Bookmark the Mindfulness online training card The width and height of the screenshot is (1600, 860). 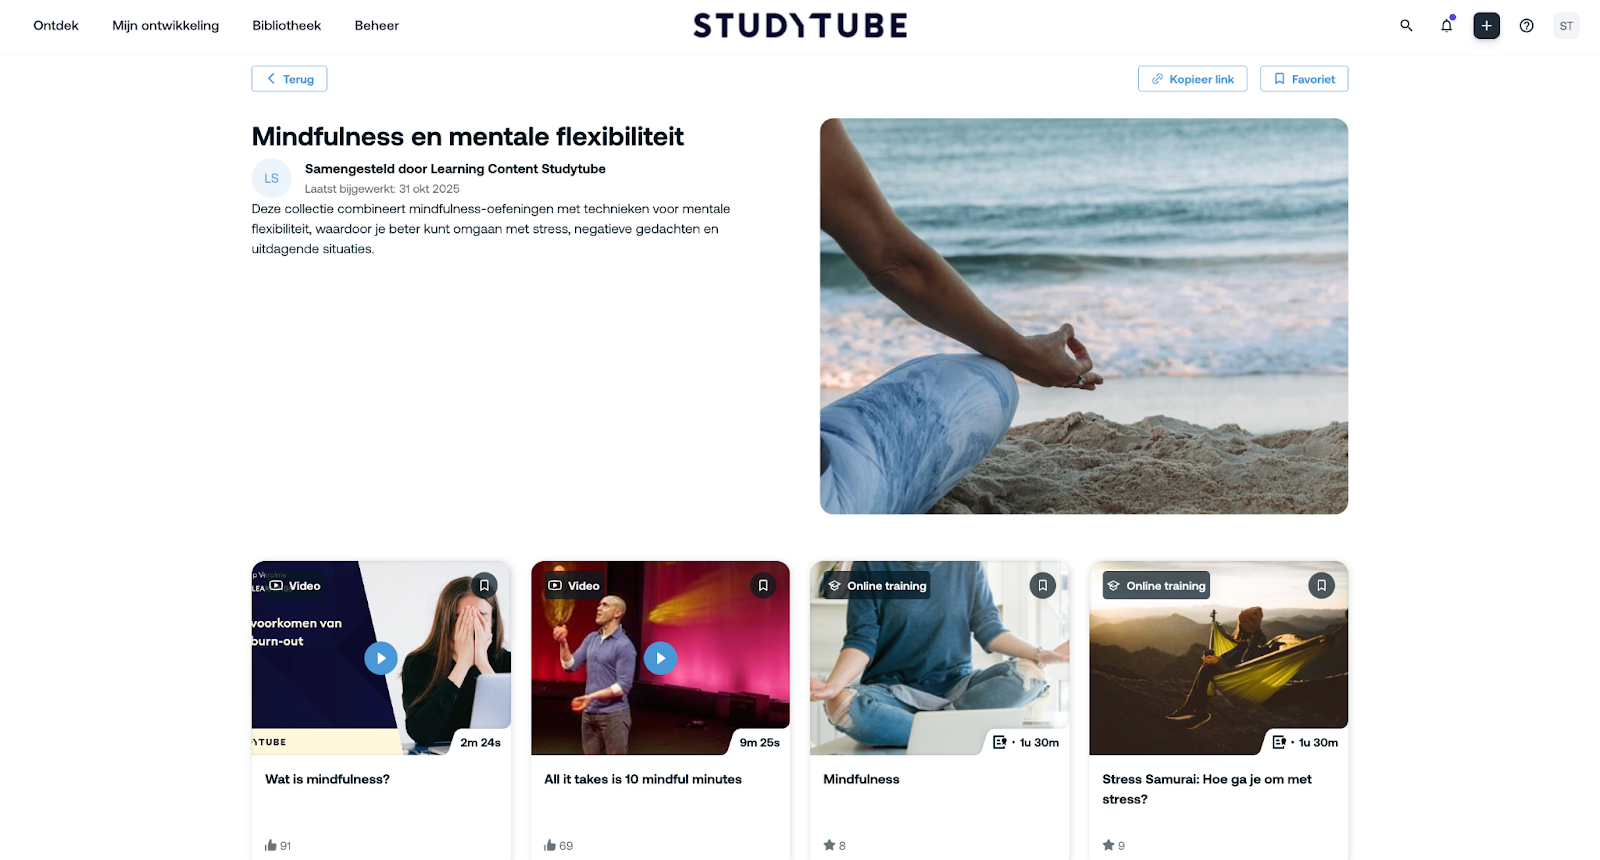point(1042,585)
